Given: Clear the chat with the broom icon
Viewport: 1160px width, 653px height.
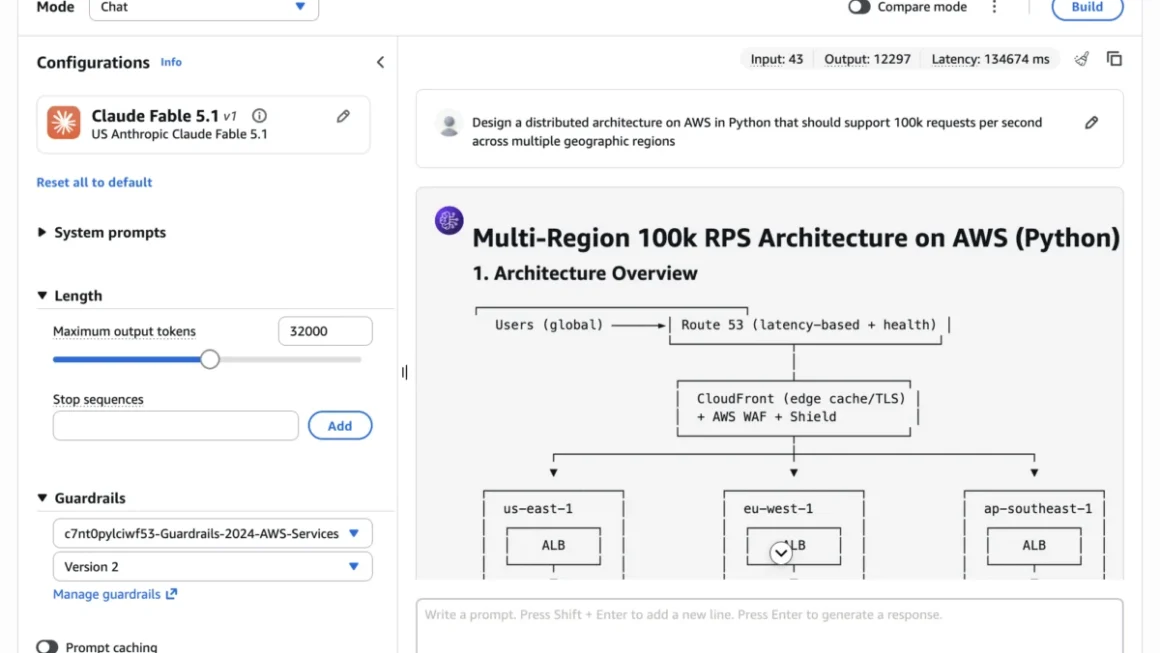Looking at the screenshot, I should coord(1082,59).
